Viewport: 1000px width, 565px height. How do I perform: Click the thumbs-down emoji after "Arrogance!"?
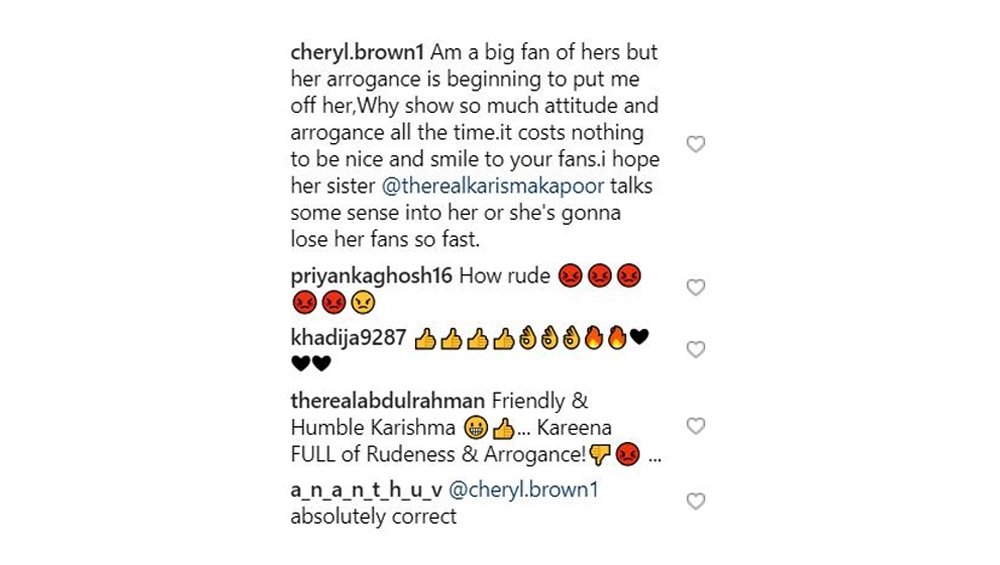[x=600, y=454]
